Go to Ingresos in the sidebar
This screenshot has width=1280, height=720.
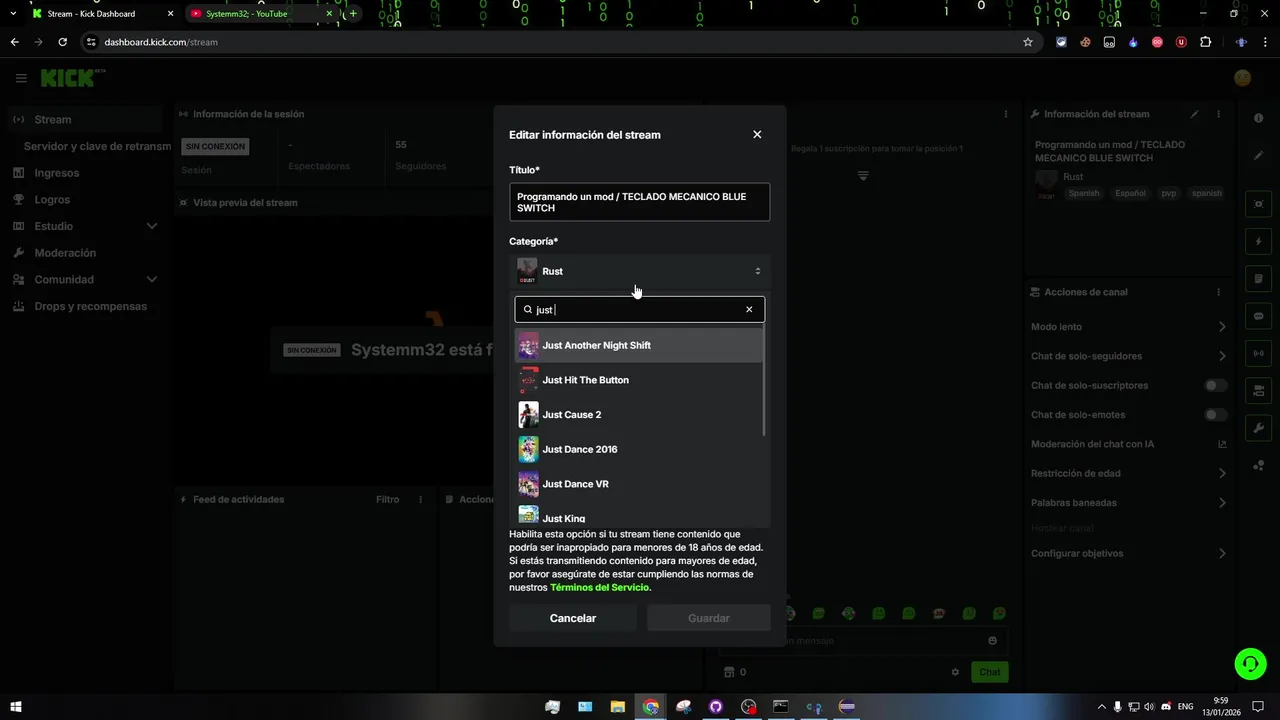coord(83,173)
